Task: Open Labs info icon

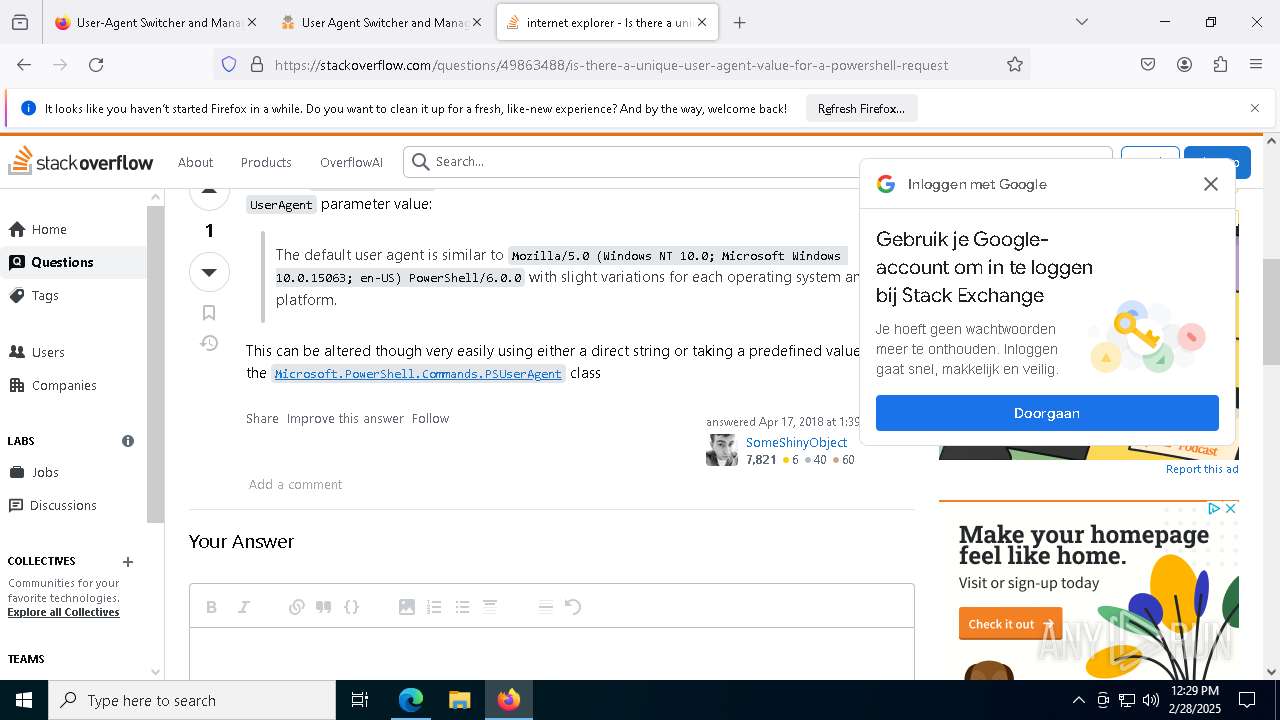Action: click(128, 441)
